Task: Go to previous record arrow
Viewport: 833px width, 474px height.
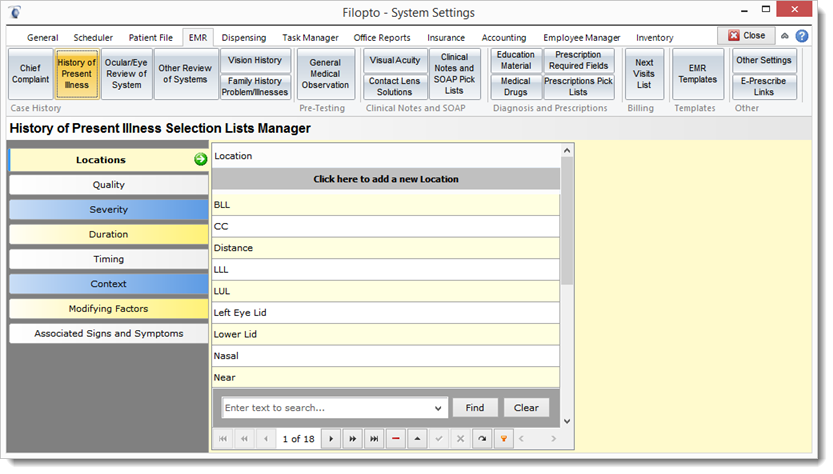Action: click(266, 439)
